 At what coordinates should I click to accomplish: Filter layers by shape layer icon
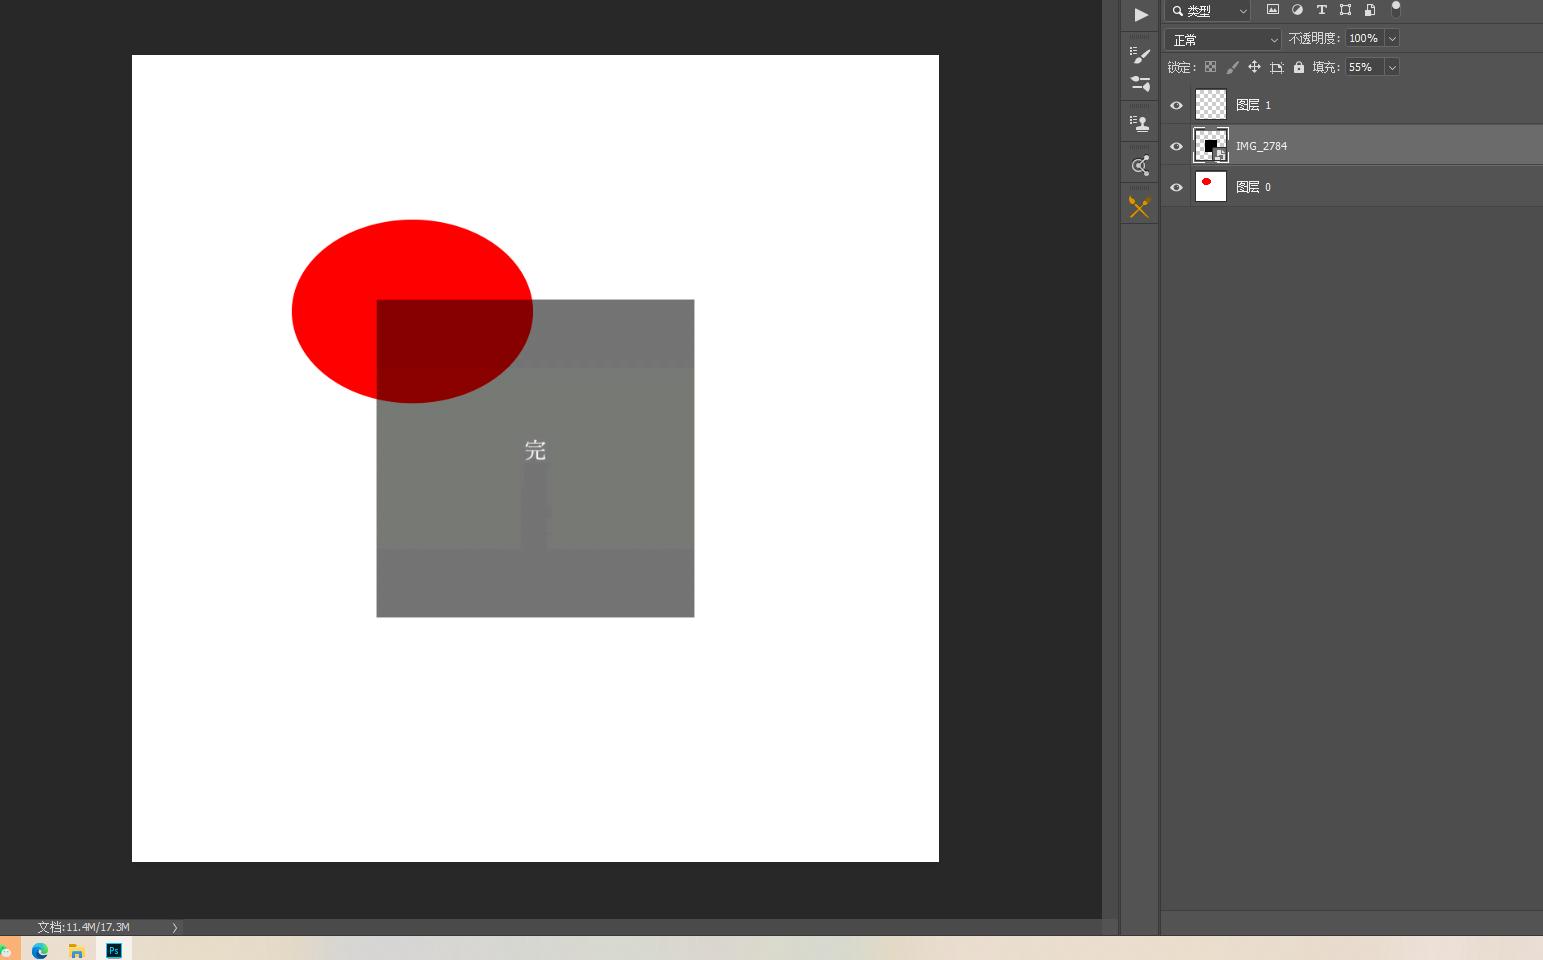(x=1345, y=10)
